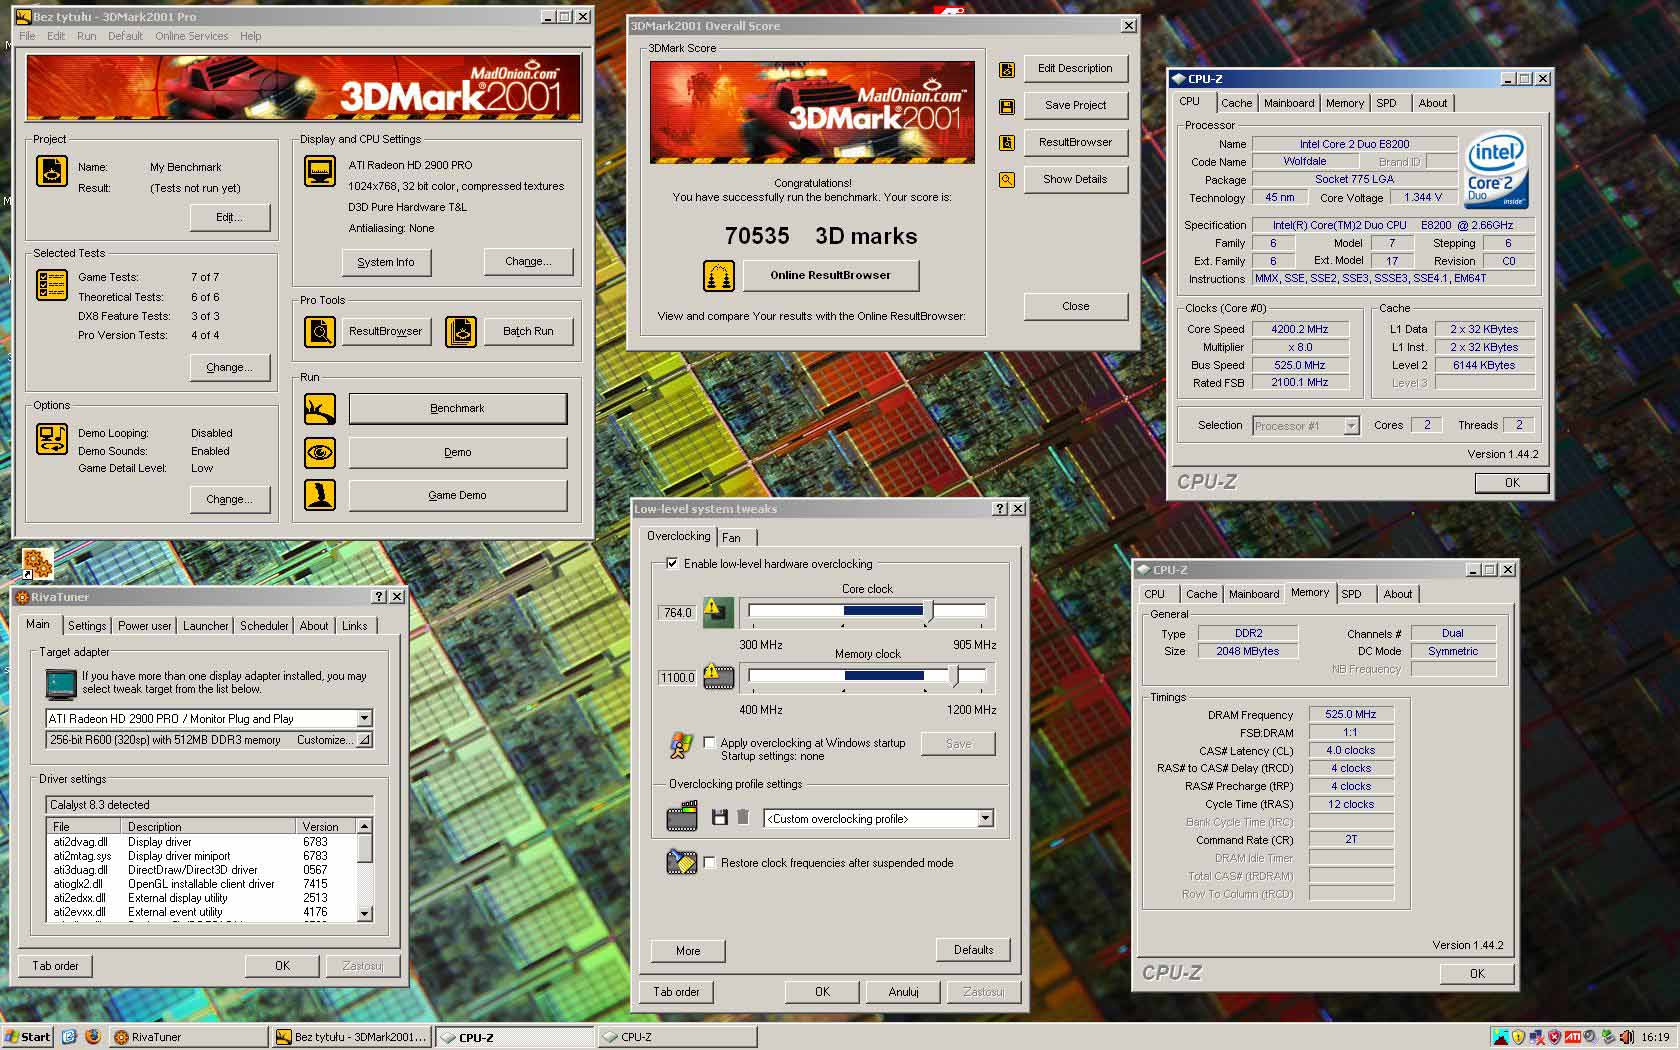
Task: Switch to Power user tab in RivaTuner
Action: pyautogui.click(x=144, y=626)
